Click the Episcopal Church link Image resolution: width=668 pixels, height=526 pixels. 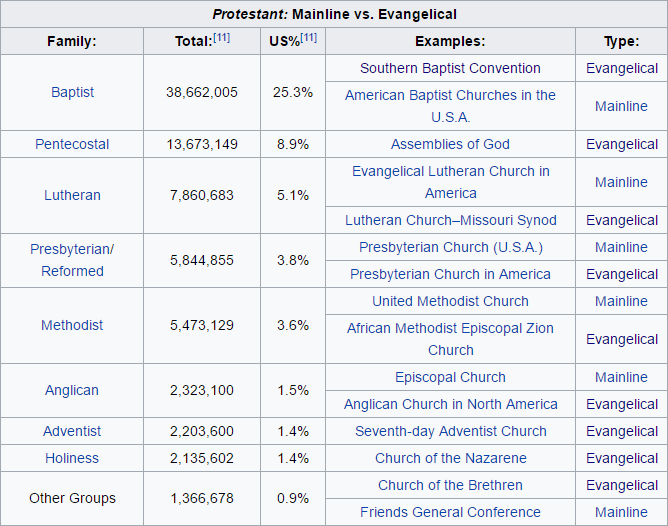pos(450,377)
